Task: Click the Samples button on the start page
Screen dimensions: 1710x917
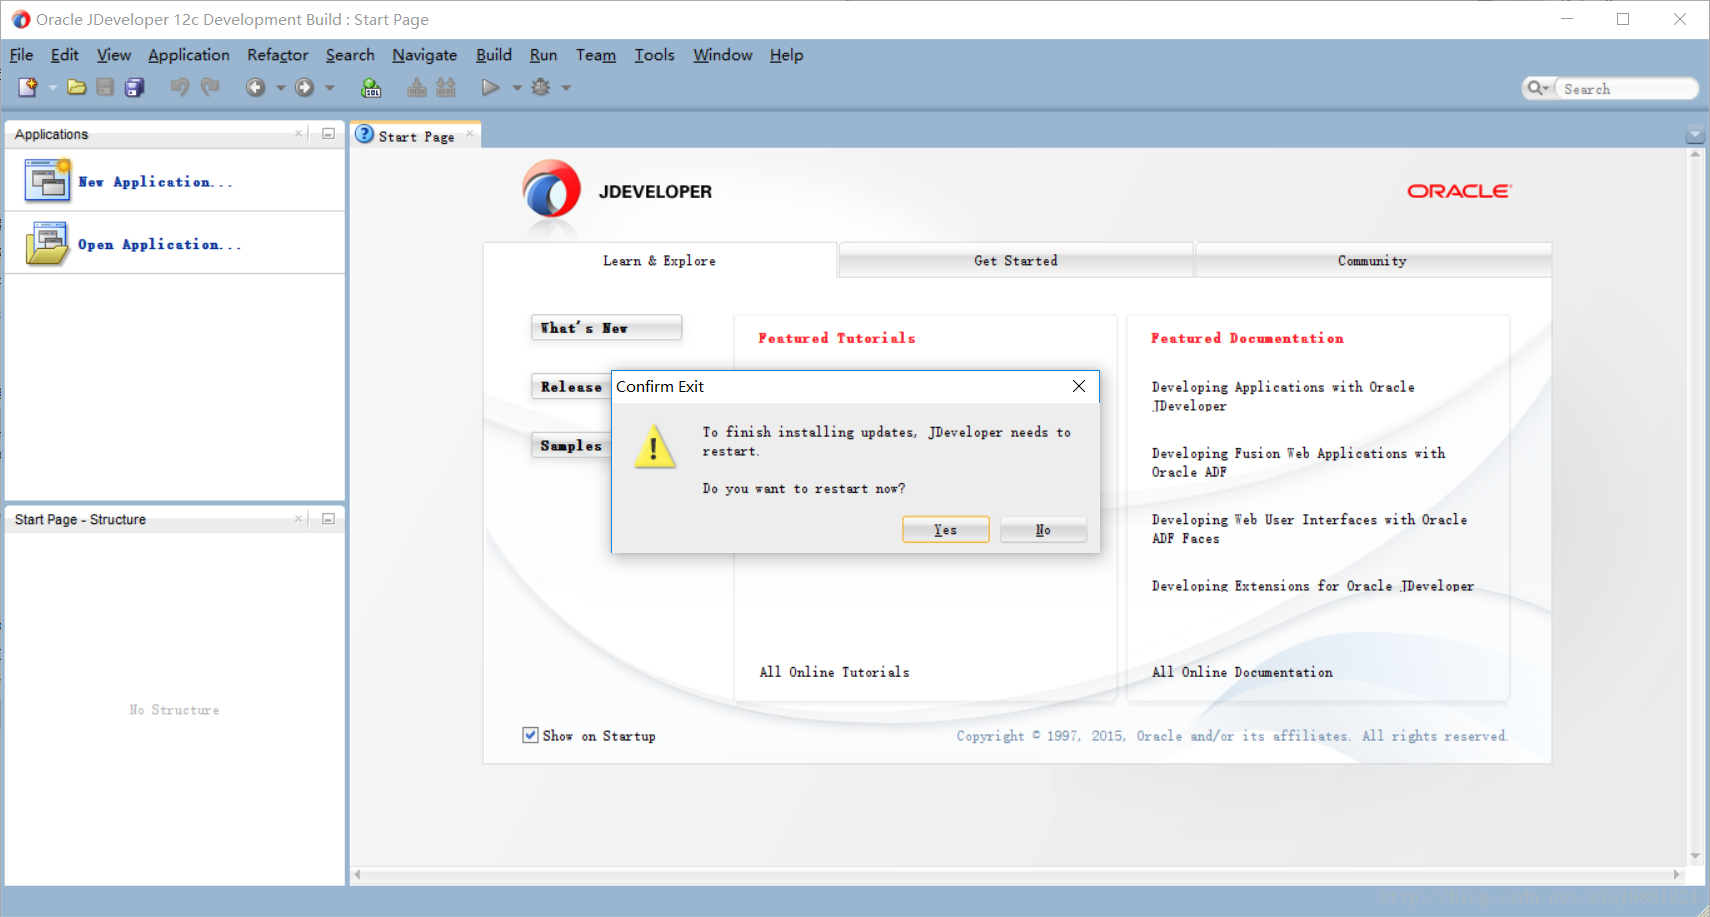Action: point(571,446)
